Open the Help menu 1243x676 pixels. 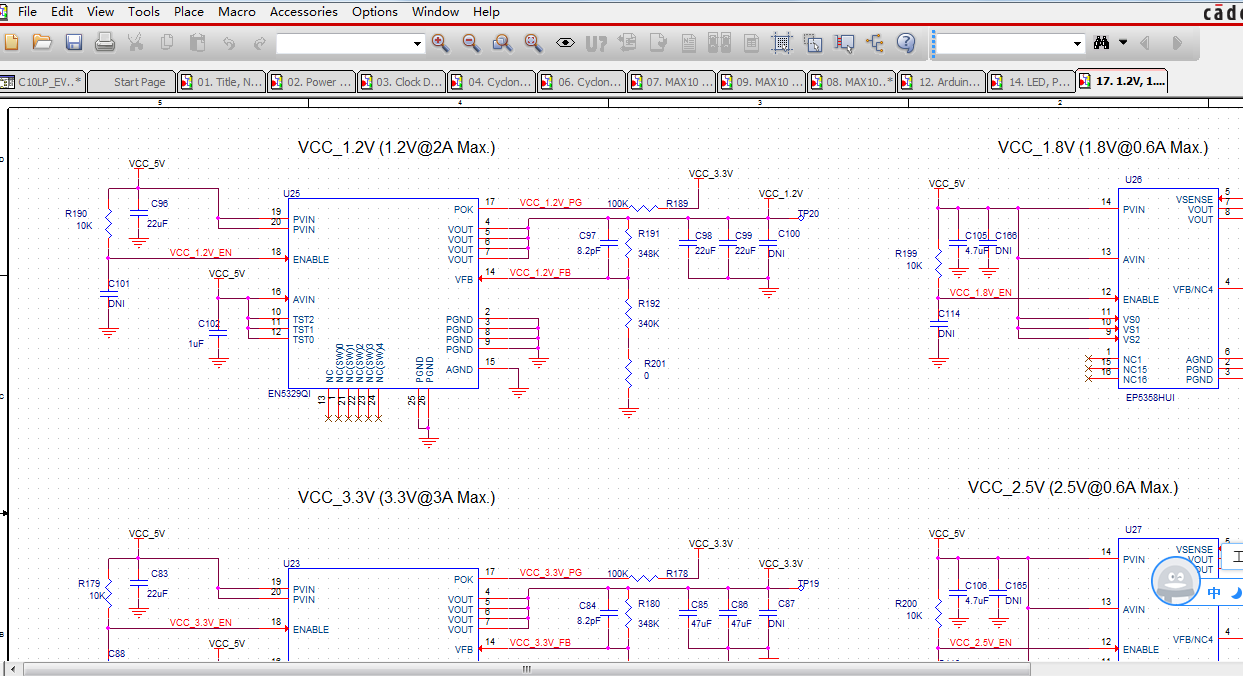click(x=486, y=12)
